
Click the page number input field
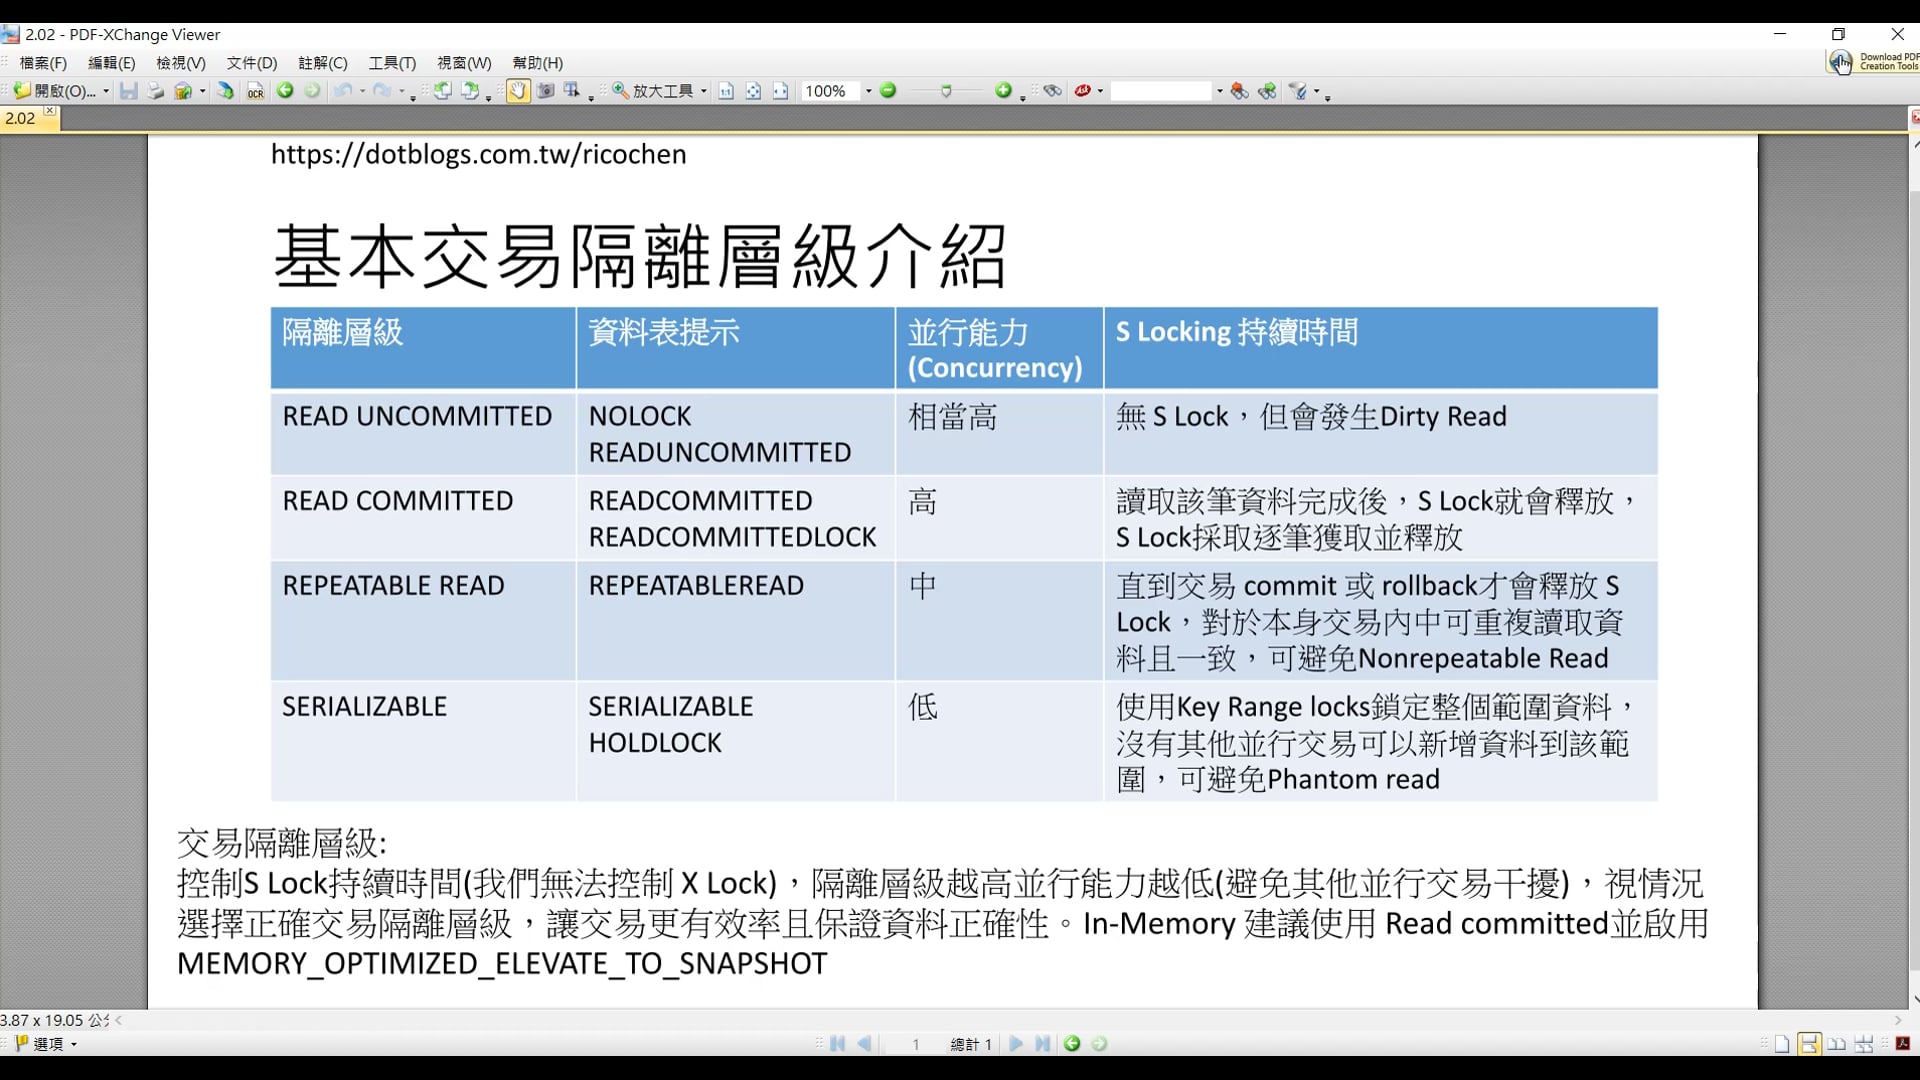(915, 1044)
